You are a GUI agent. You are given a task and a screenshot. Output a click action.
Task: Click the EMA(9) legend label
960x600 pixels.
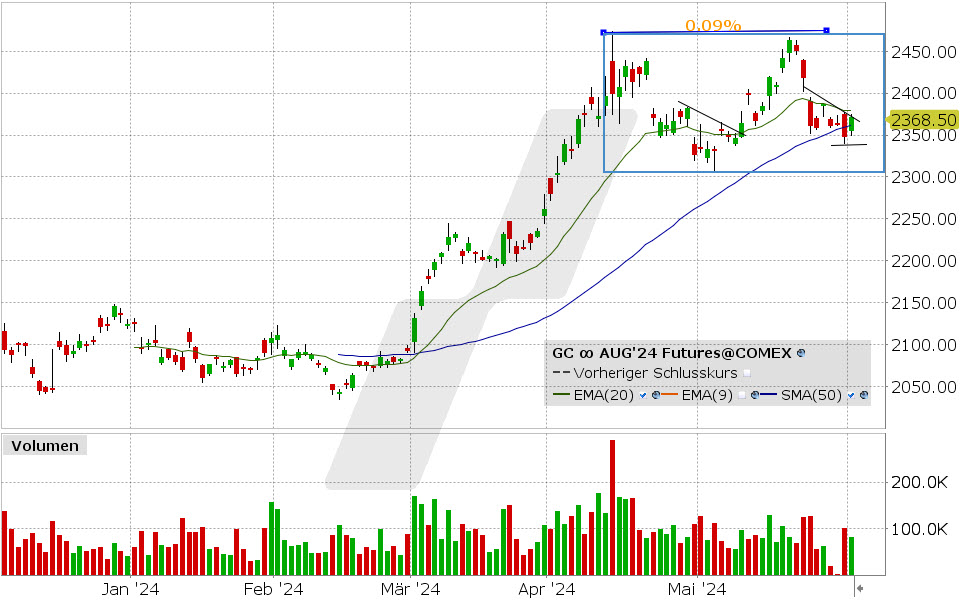[x=707, y=396]
